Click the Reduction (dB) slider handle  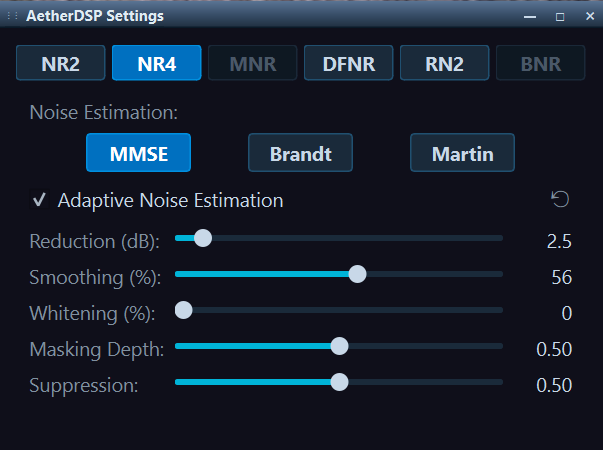(x=203, y=238)
